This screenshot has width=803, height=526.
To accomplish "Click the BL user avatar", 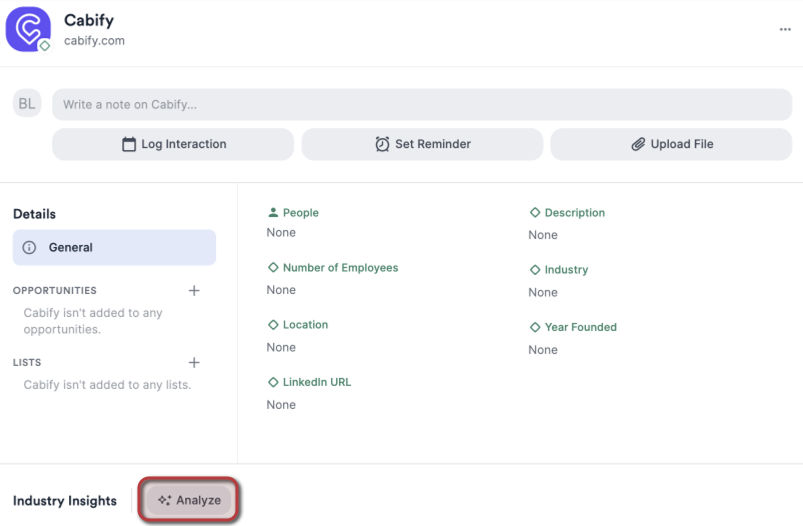I will (x=27, y=104).
